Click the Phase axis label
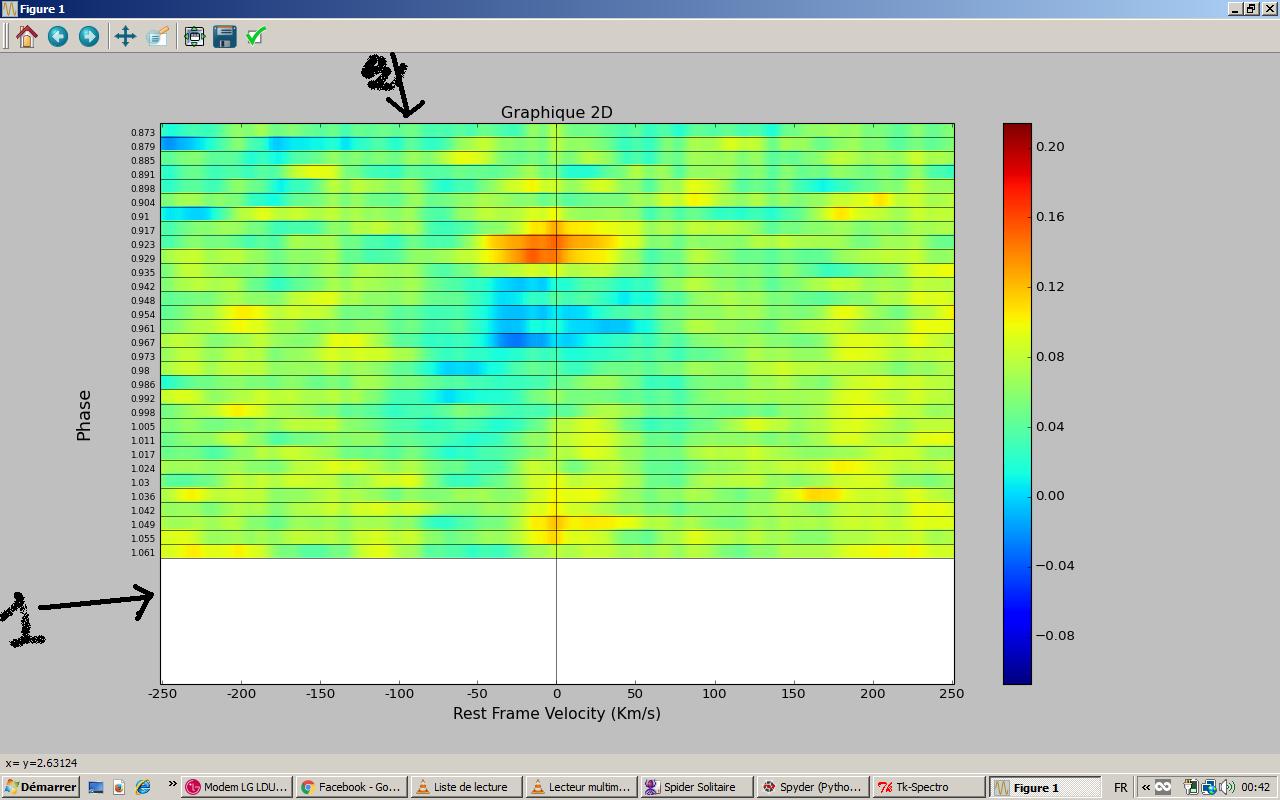The image size is (1280, 800). (x=84, y=415)
